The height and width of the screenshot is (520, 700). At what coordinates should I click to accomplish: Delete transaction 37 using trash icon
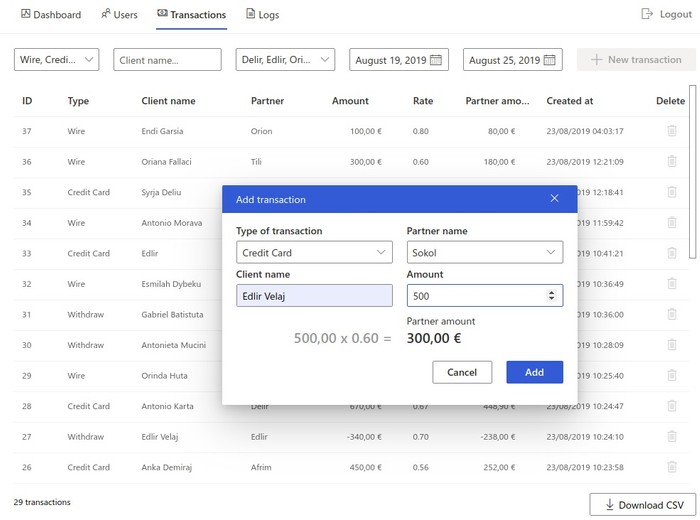[672, 131]
